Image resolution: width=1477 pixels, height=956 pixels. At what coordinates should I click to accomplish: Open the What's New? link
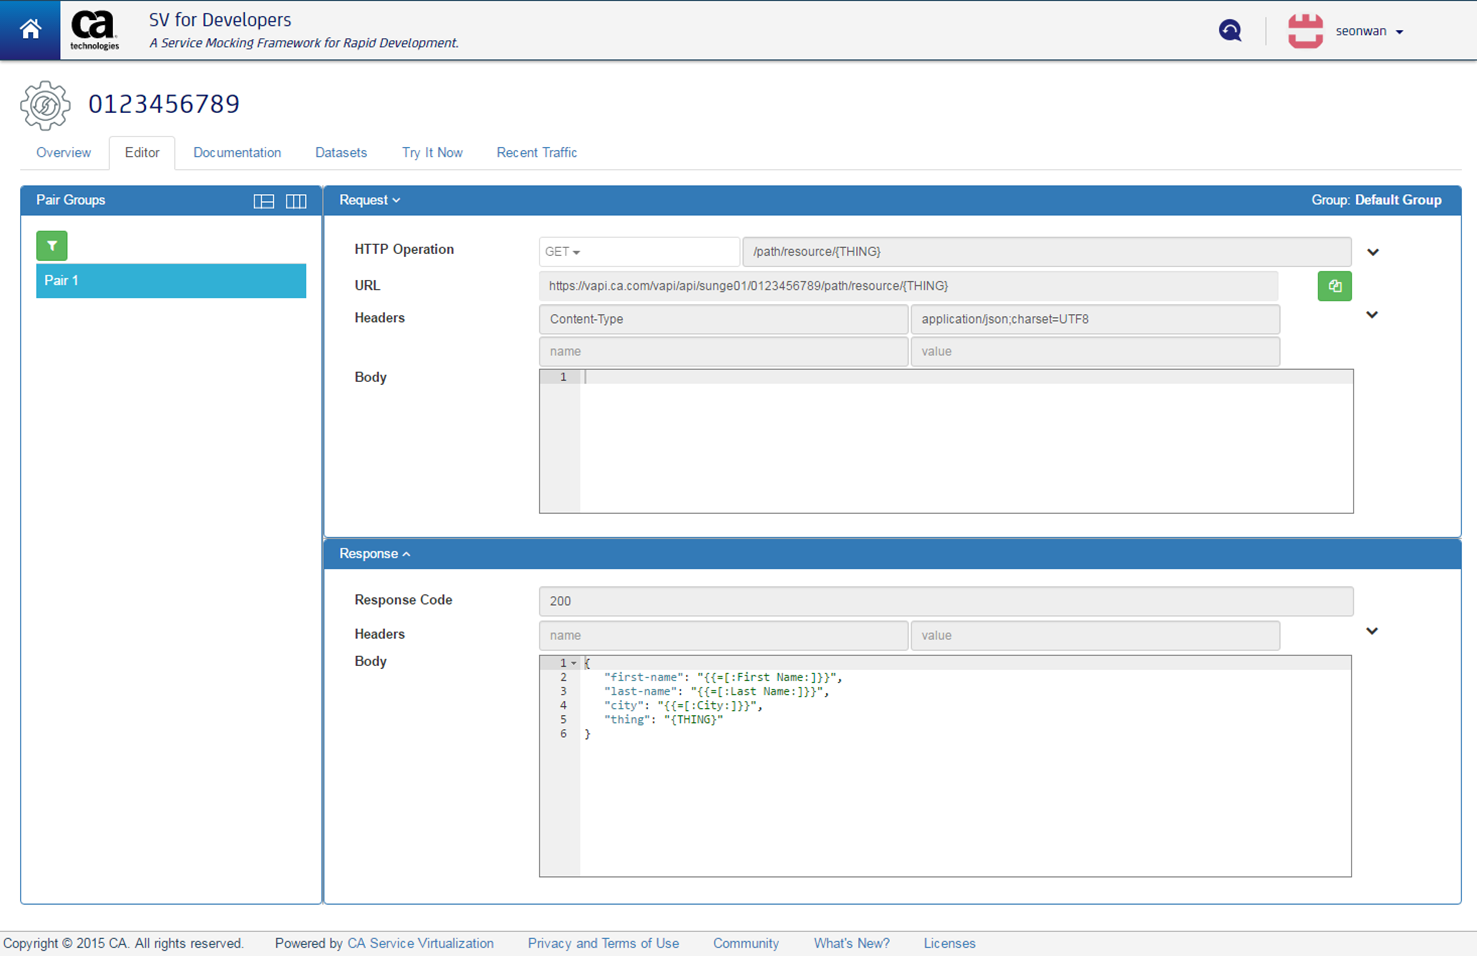pos(851,943)
